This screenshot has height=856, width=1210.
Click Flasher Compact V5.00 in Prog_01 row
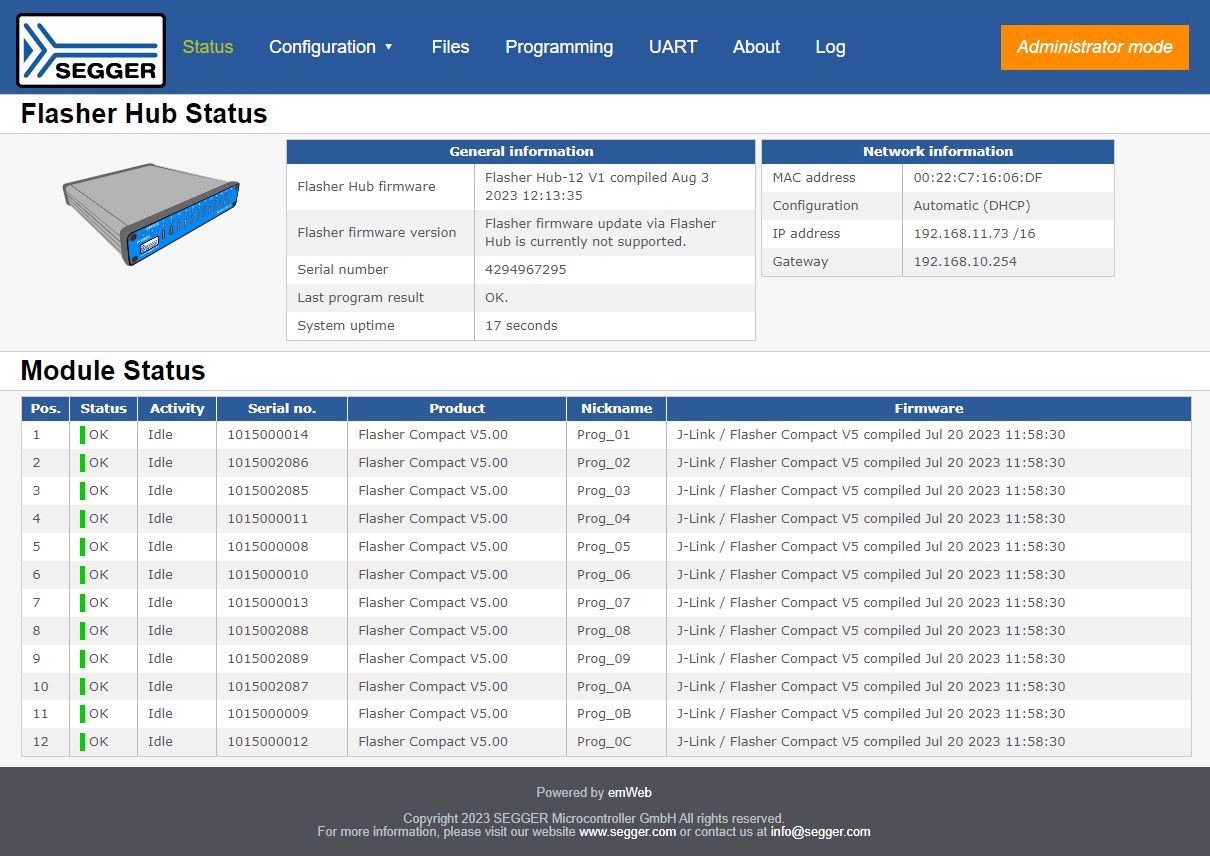(x=433, y=435)
